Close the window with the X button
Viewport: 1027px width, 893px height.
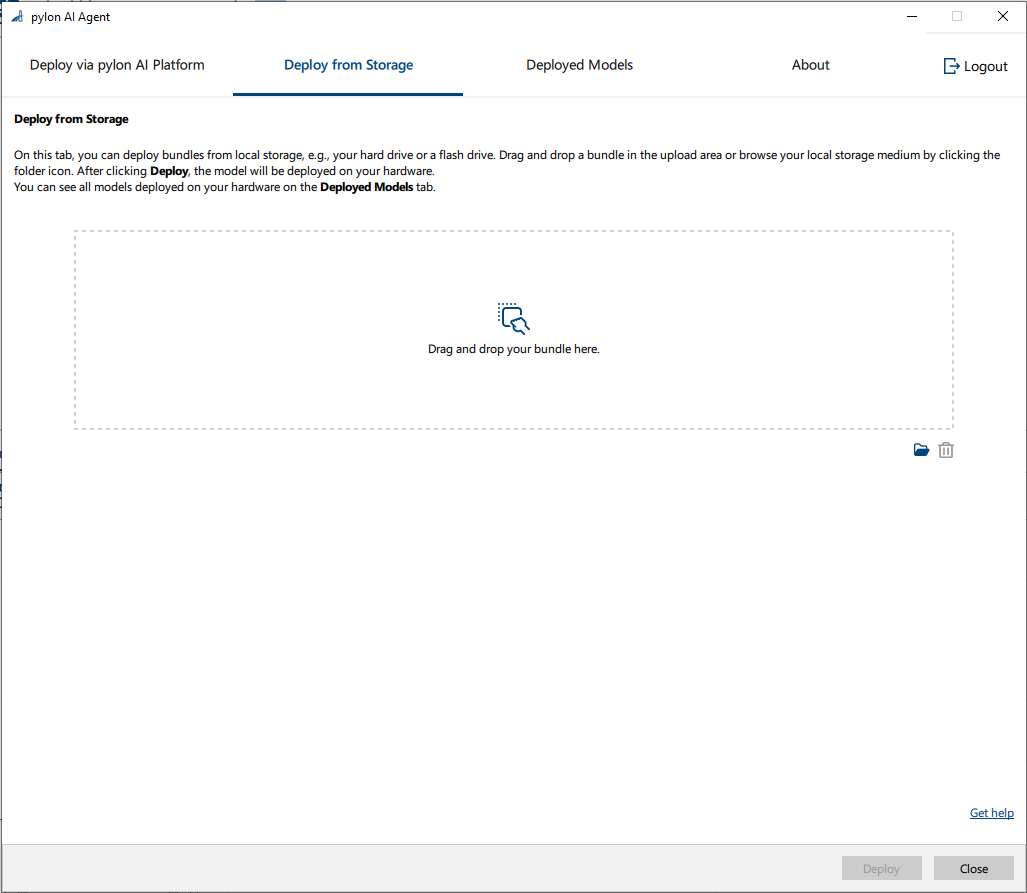1003,16
